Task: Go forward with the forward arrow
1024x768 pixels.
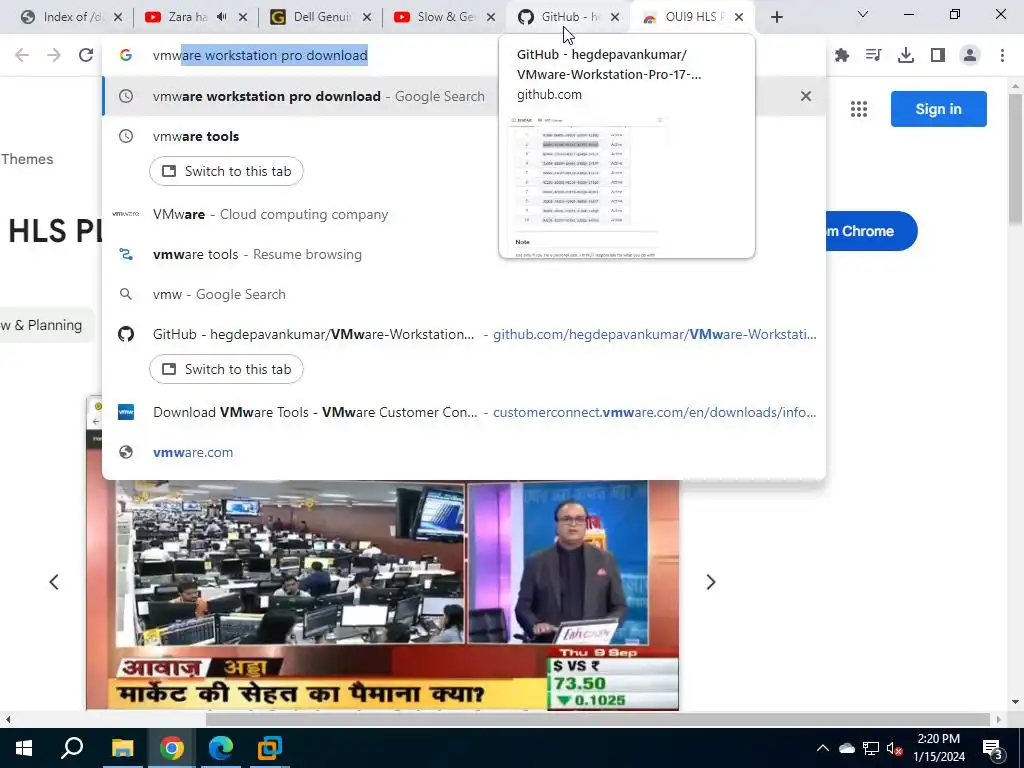Action: pyautogui.click(x=54, y=55)
